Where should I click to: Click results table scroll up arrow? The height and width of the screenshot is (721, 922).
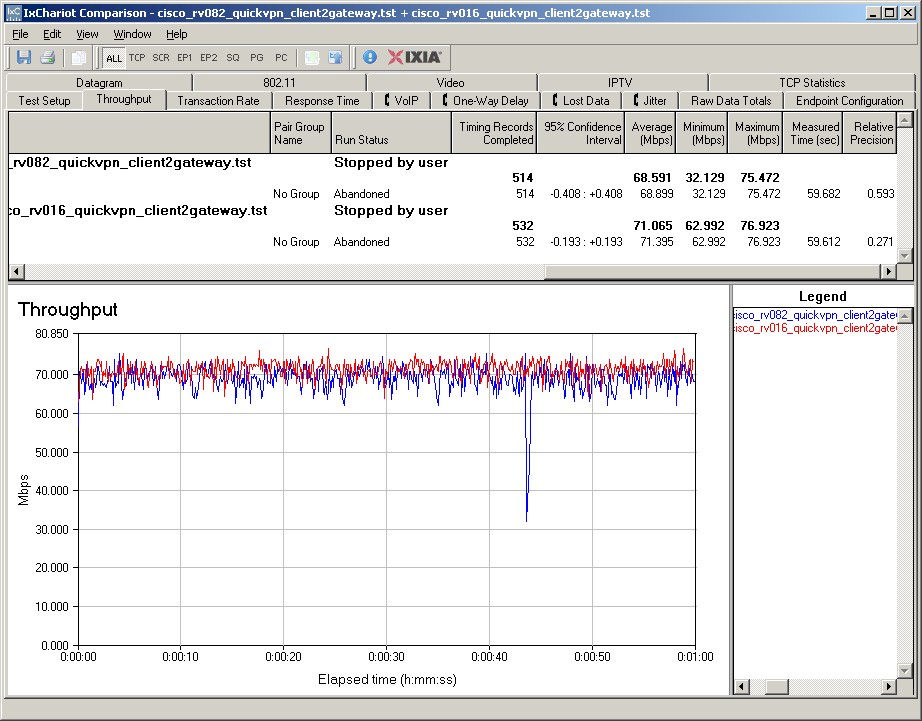coord(905,120)
